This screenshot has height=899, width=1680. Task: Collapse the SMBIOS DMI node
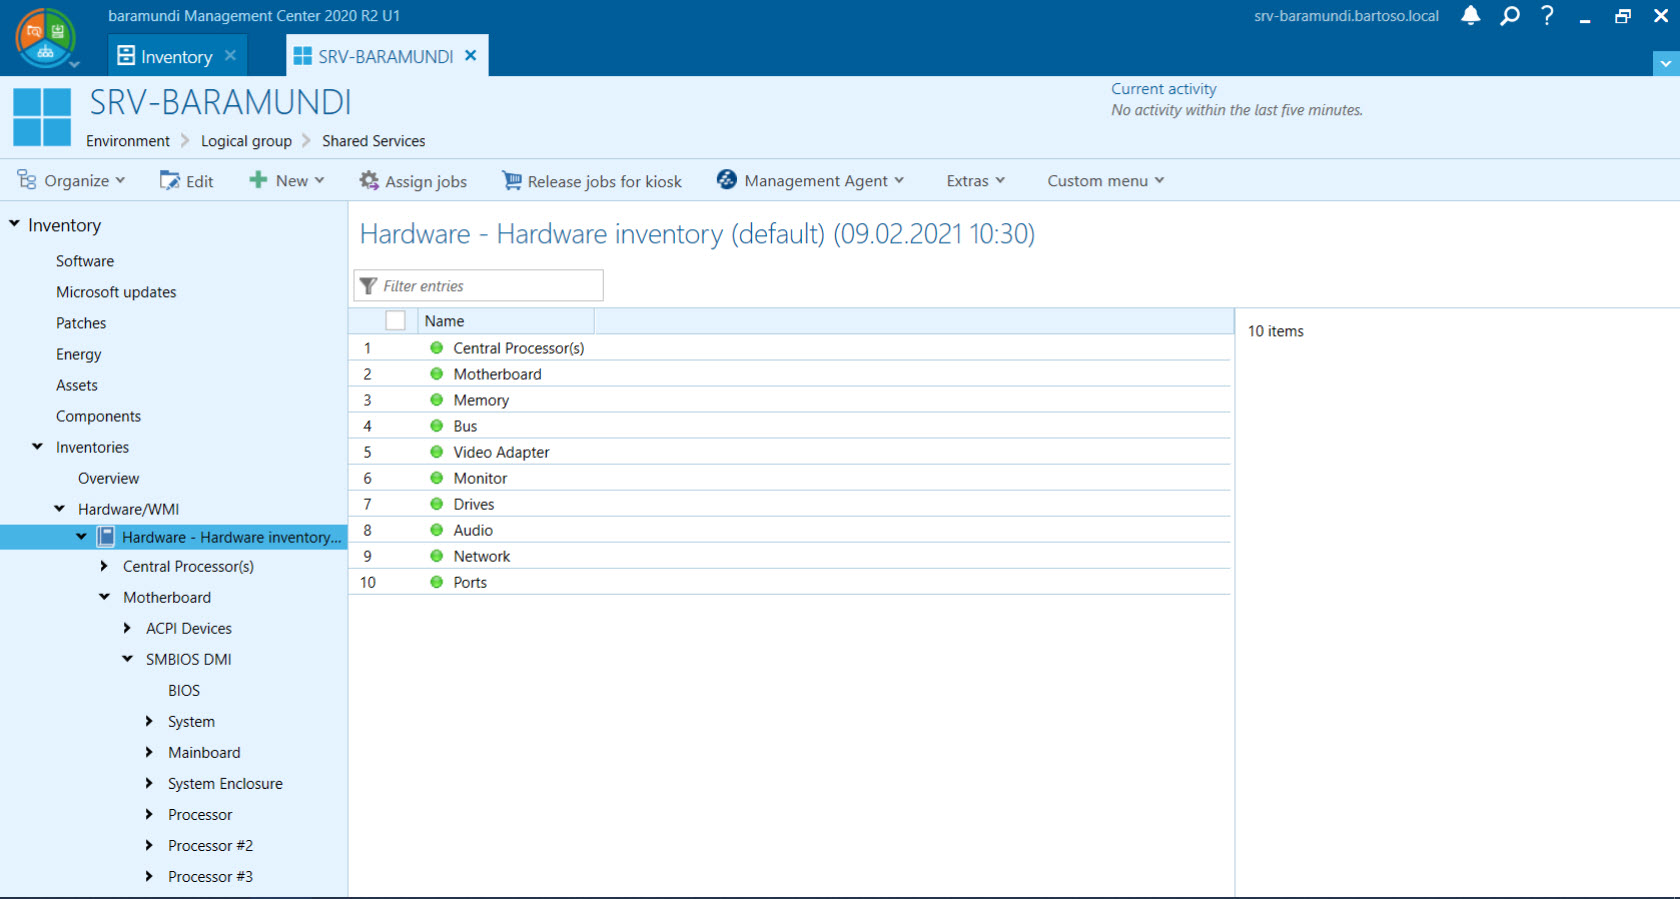click(127, 659)
